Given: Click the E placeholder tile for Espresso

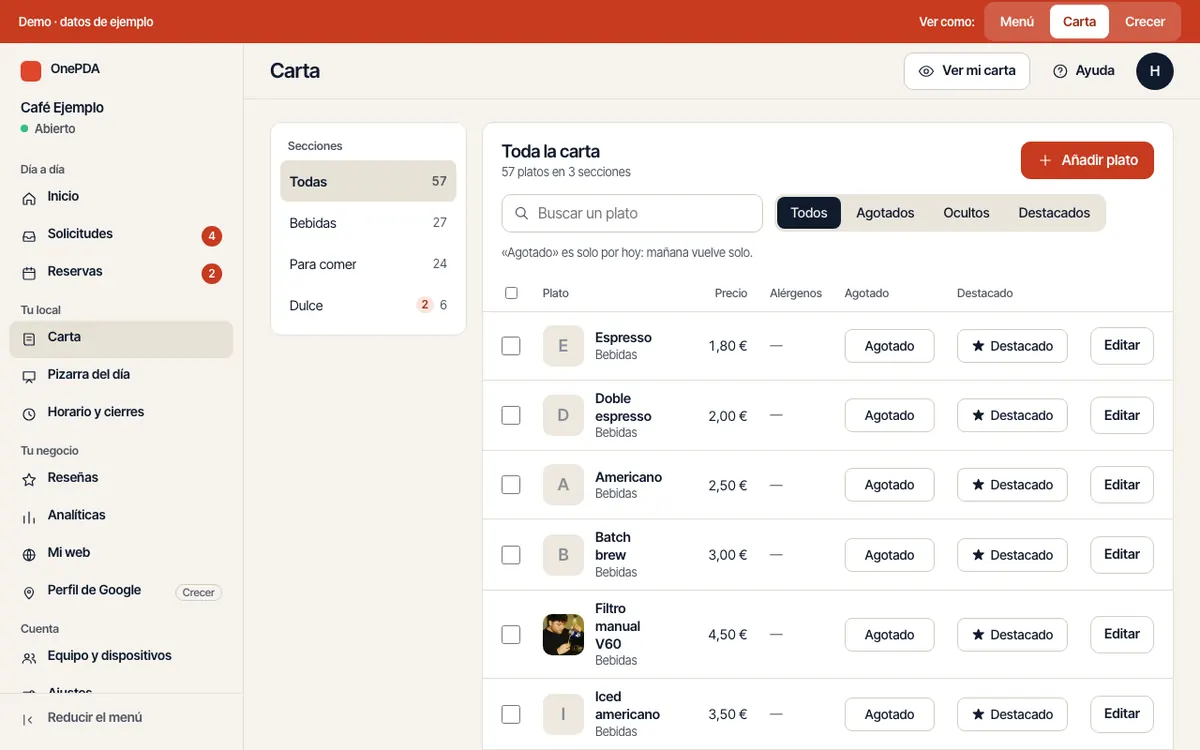Looking at the screenshot, I should [x=563, y=346].
